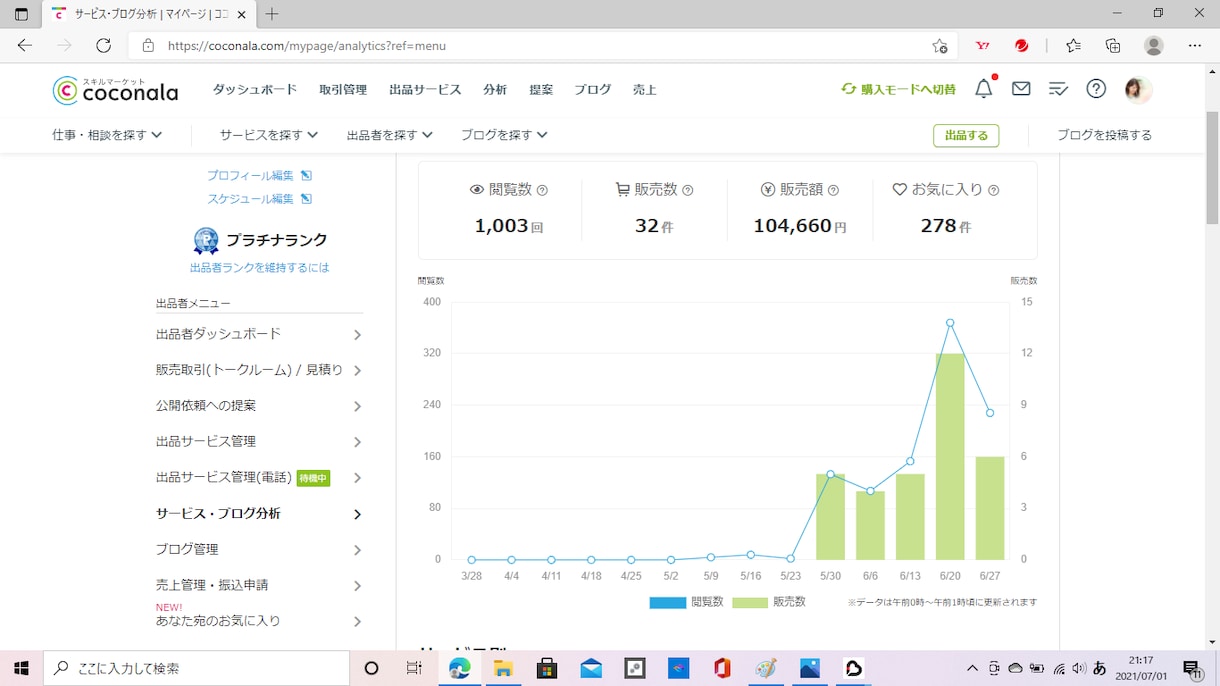Click the coconala logo
Screen dimensions: 1220x686
click(115, 90)
